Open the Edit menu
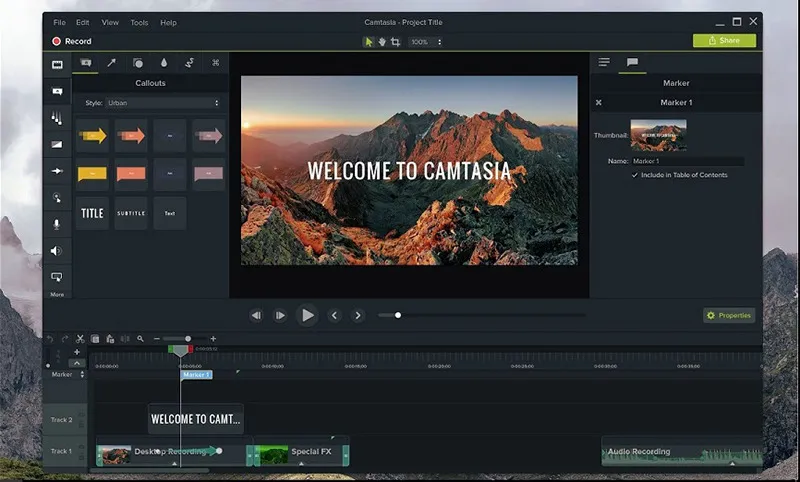Screen dimensions: 800x482 [83, 22]
